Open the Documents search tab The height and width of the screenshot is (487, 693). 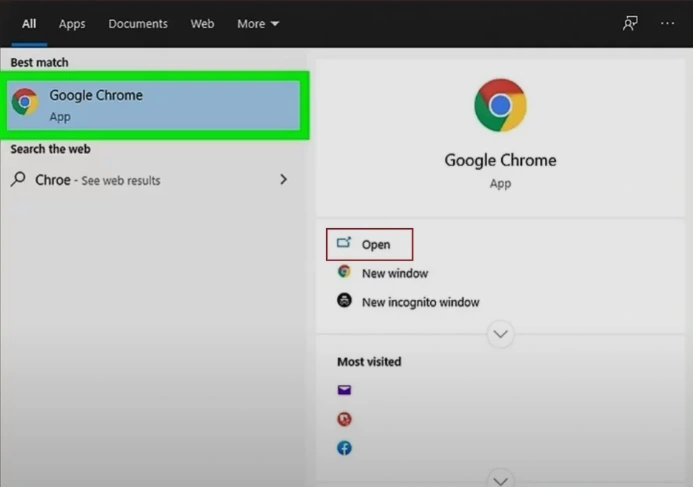tap(138, 24)
